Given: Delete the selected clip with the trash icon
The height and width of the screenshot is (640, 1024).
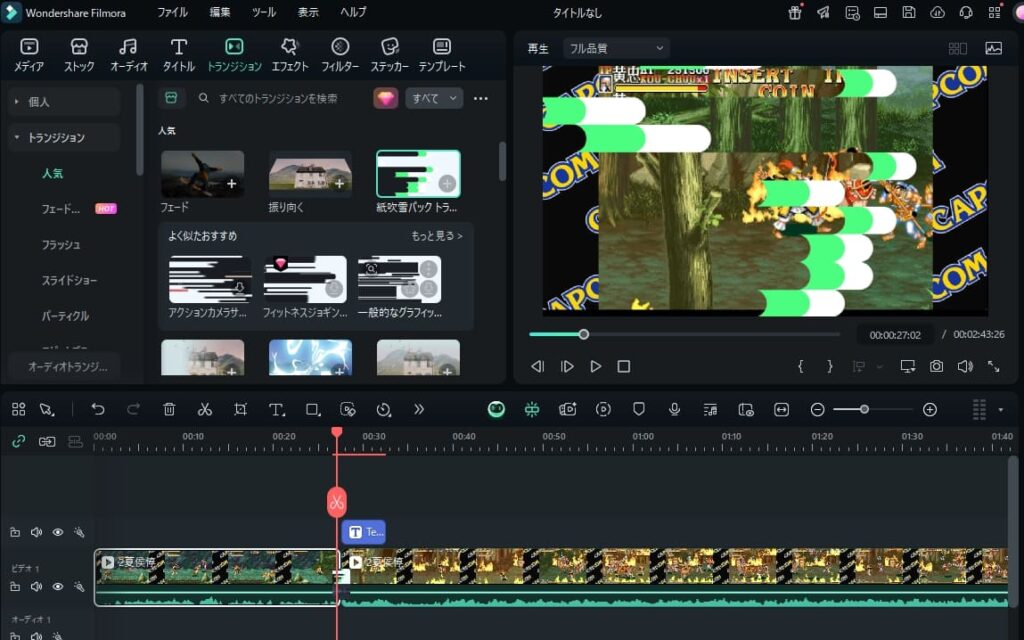Looking at the screenshot, I should (x=169, y=409).
